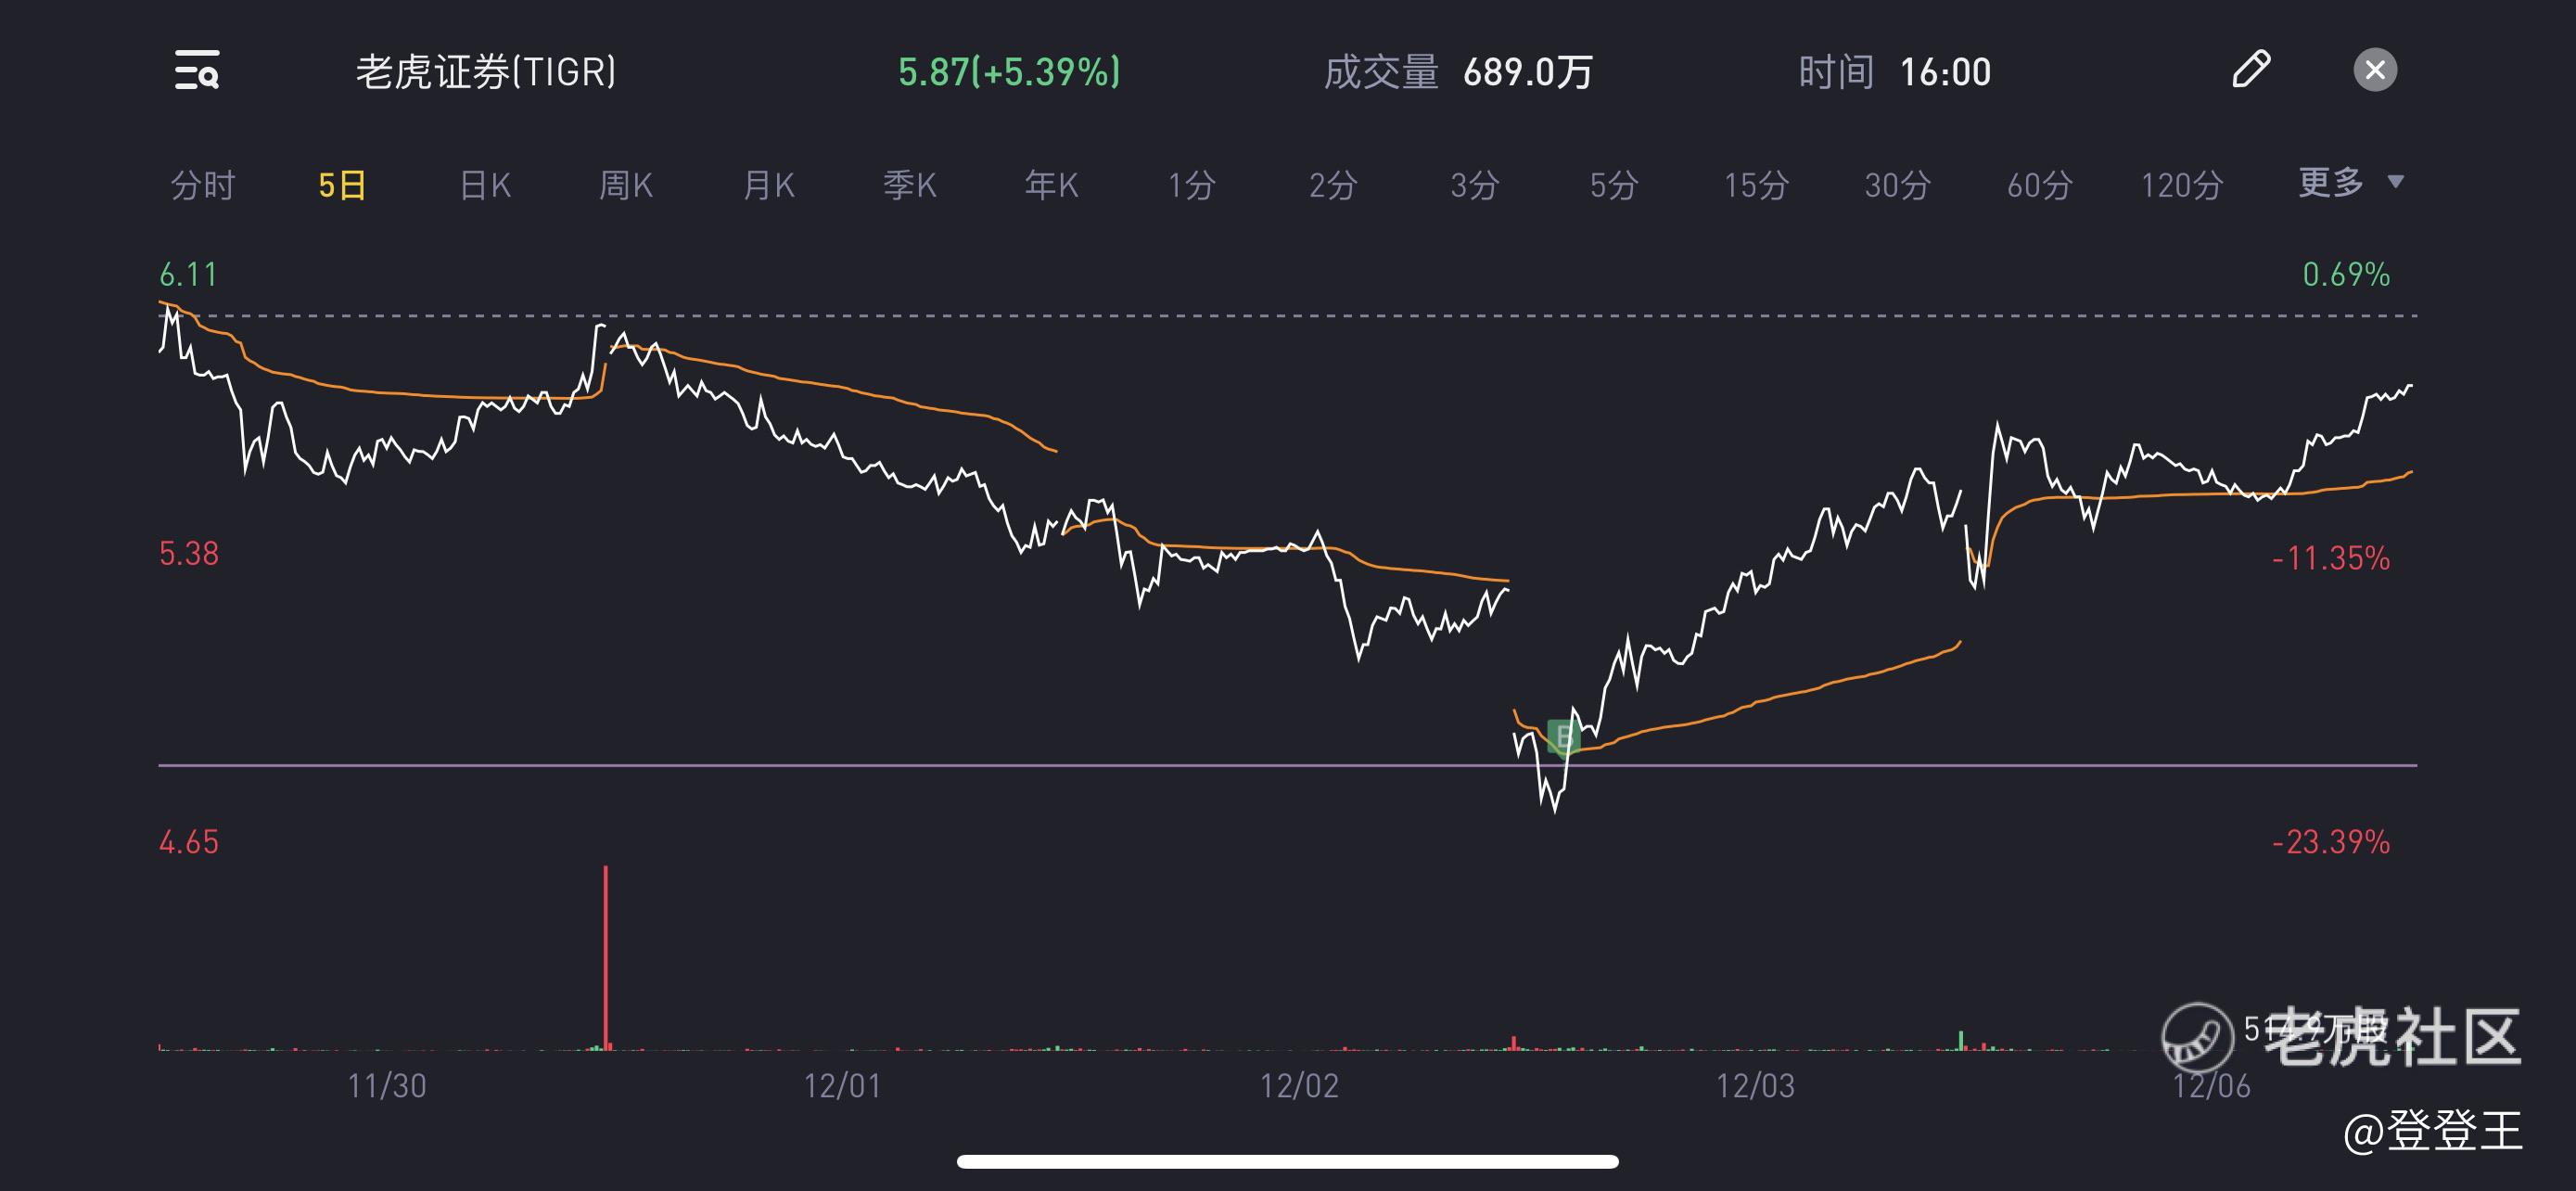This screenshot has height=1191, width=2576.
Task: Click the 12/03 date axis label
Action: (1755, 1086)
